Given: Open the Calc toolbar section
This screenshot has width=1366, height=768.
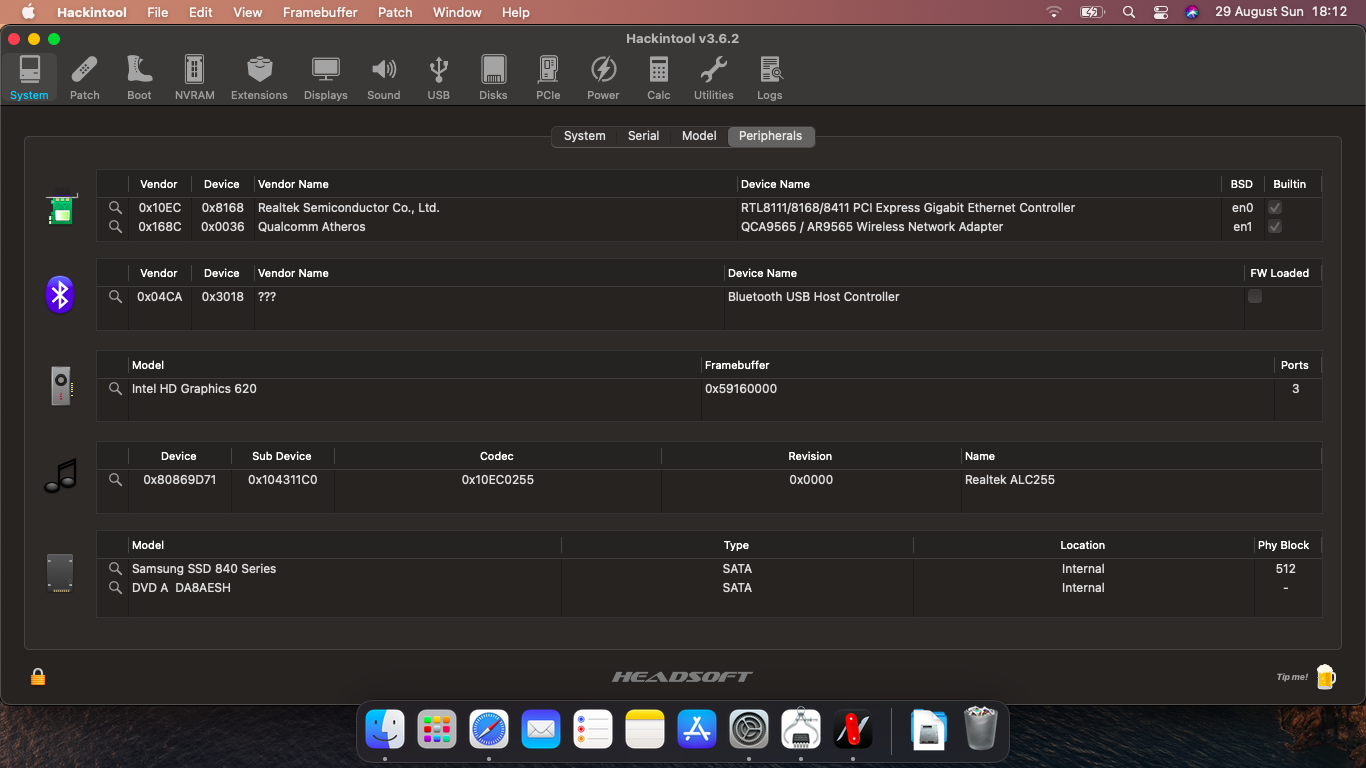Looking at the screenshot, I should 658,77.
